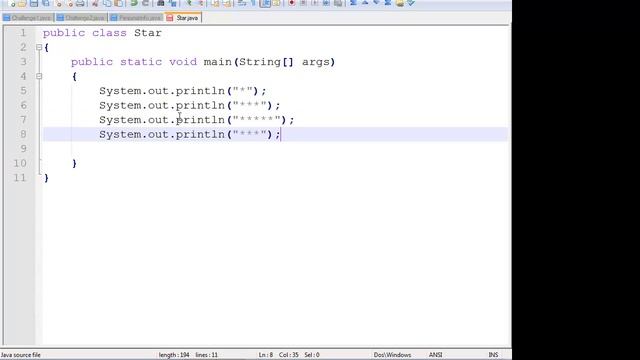Click 'Java source file' in status bar
Image resolution: width=640 pixels, height=360 pixels.
click(20, 355)
